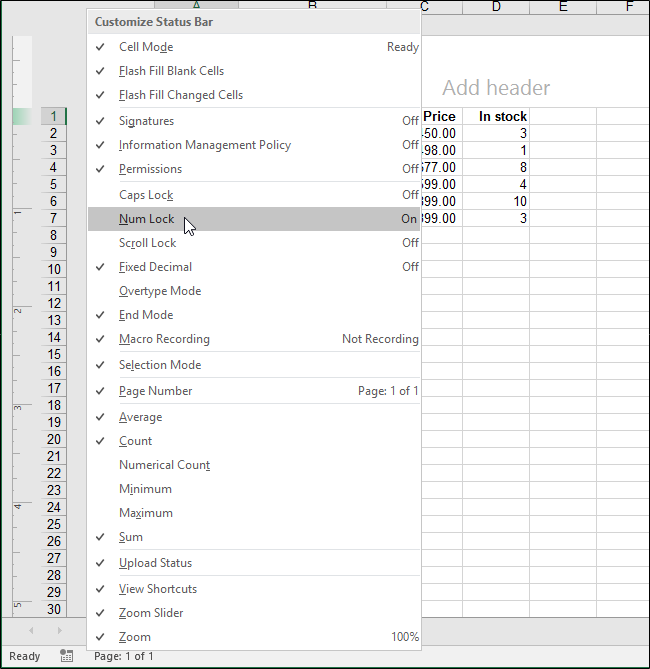Click the macro recording icon in status bar
This screenshot has height=669, width=650.
tap(67, 656)
